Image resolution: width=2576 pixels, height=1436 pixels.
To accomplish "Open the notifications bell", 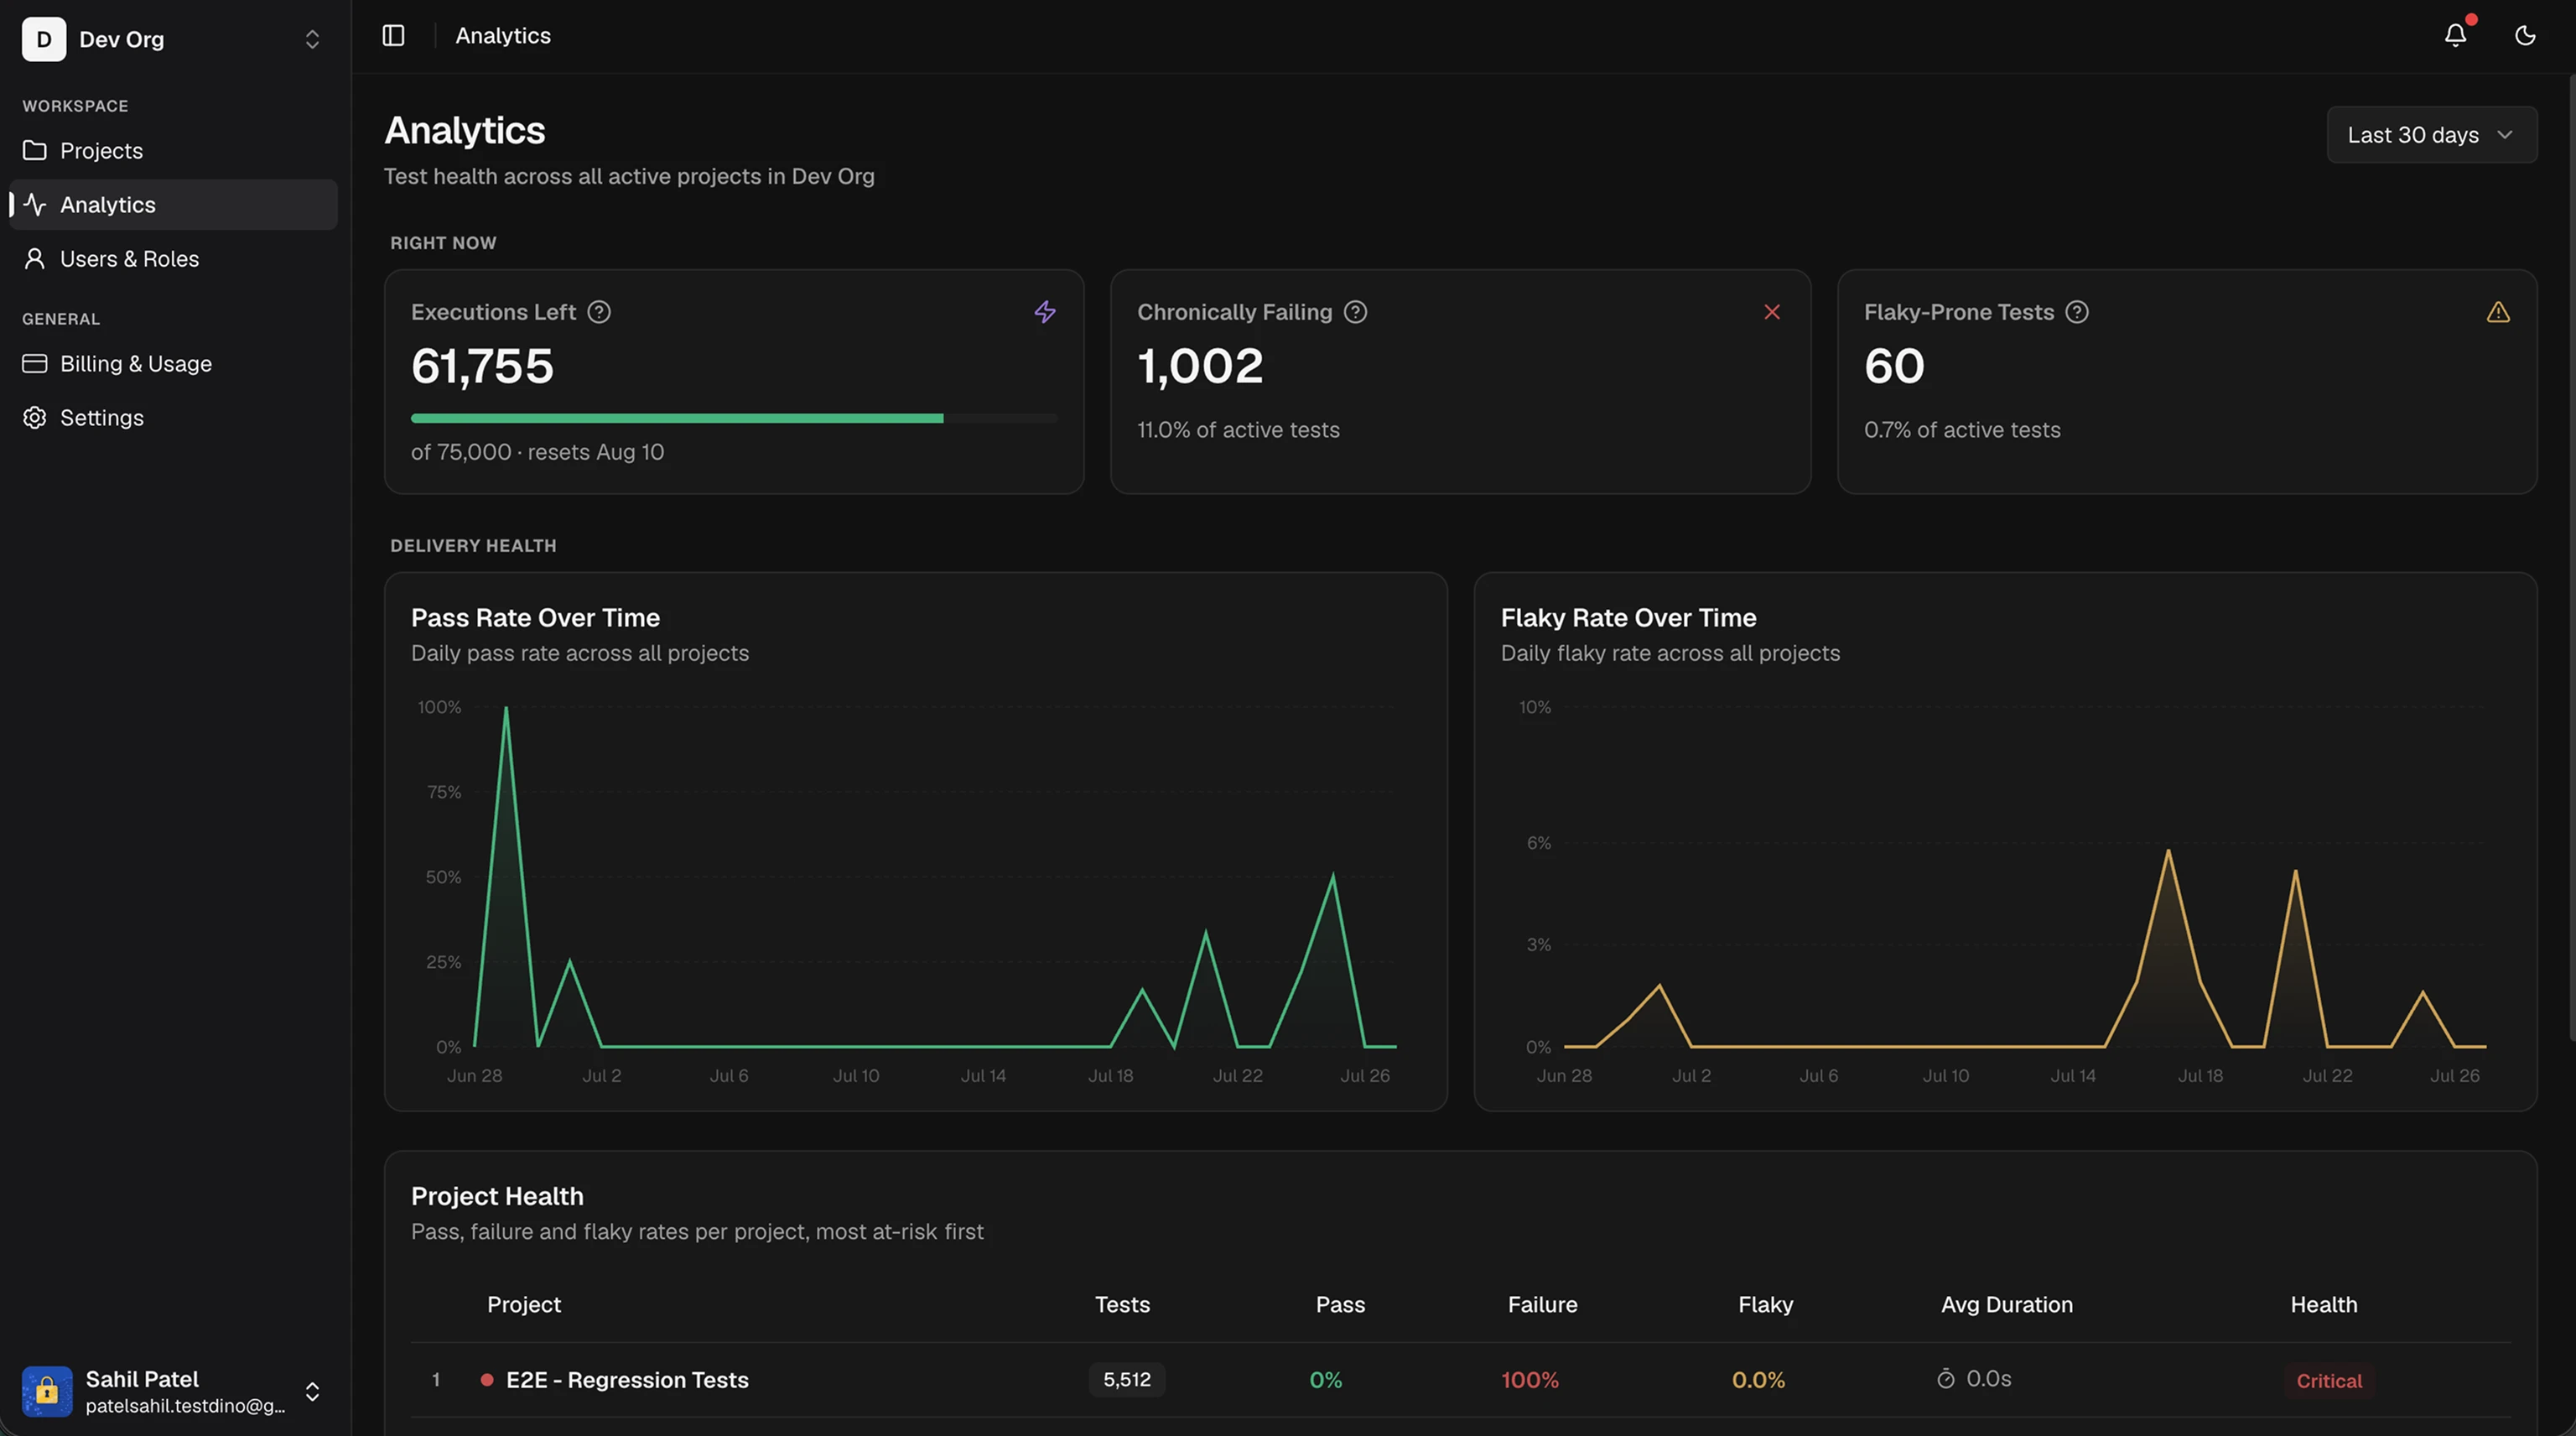I will (x=2455, y=36).
